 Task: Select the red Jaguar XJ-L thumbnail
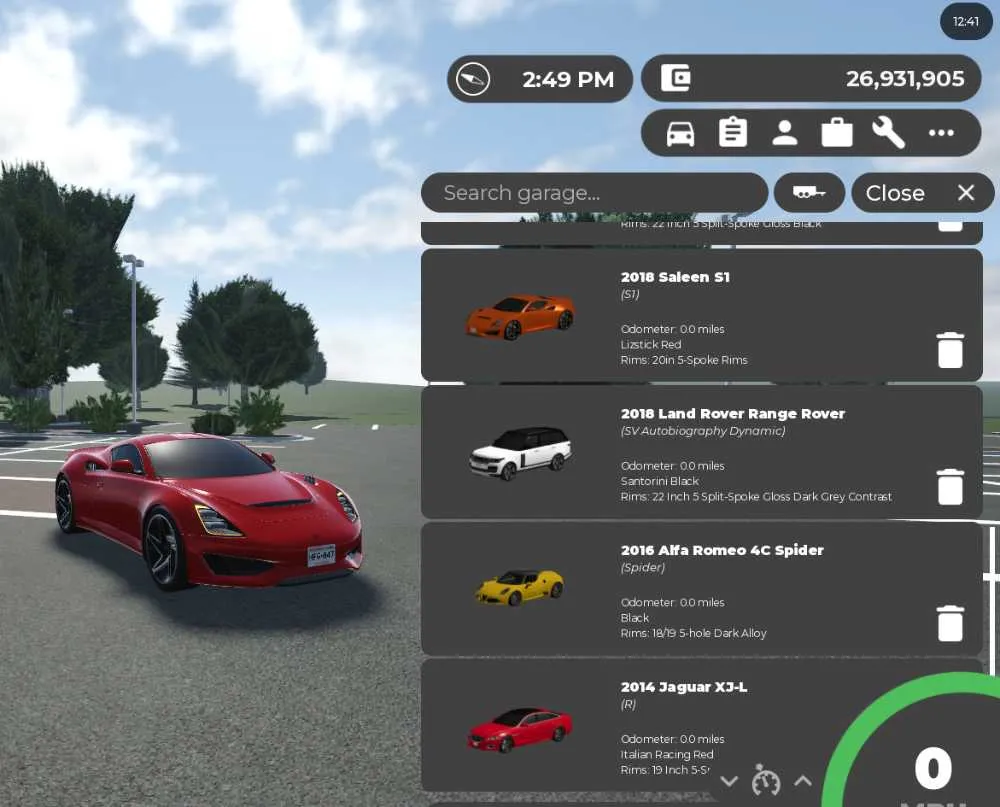(x=519, y=729)
